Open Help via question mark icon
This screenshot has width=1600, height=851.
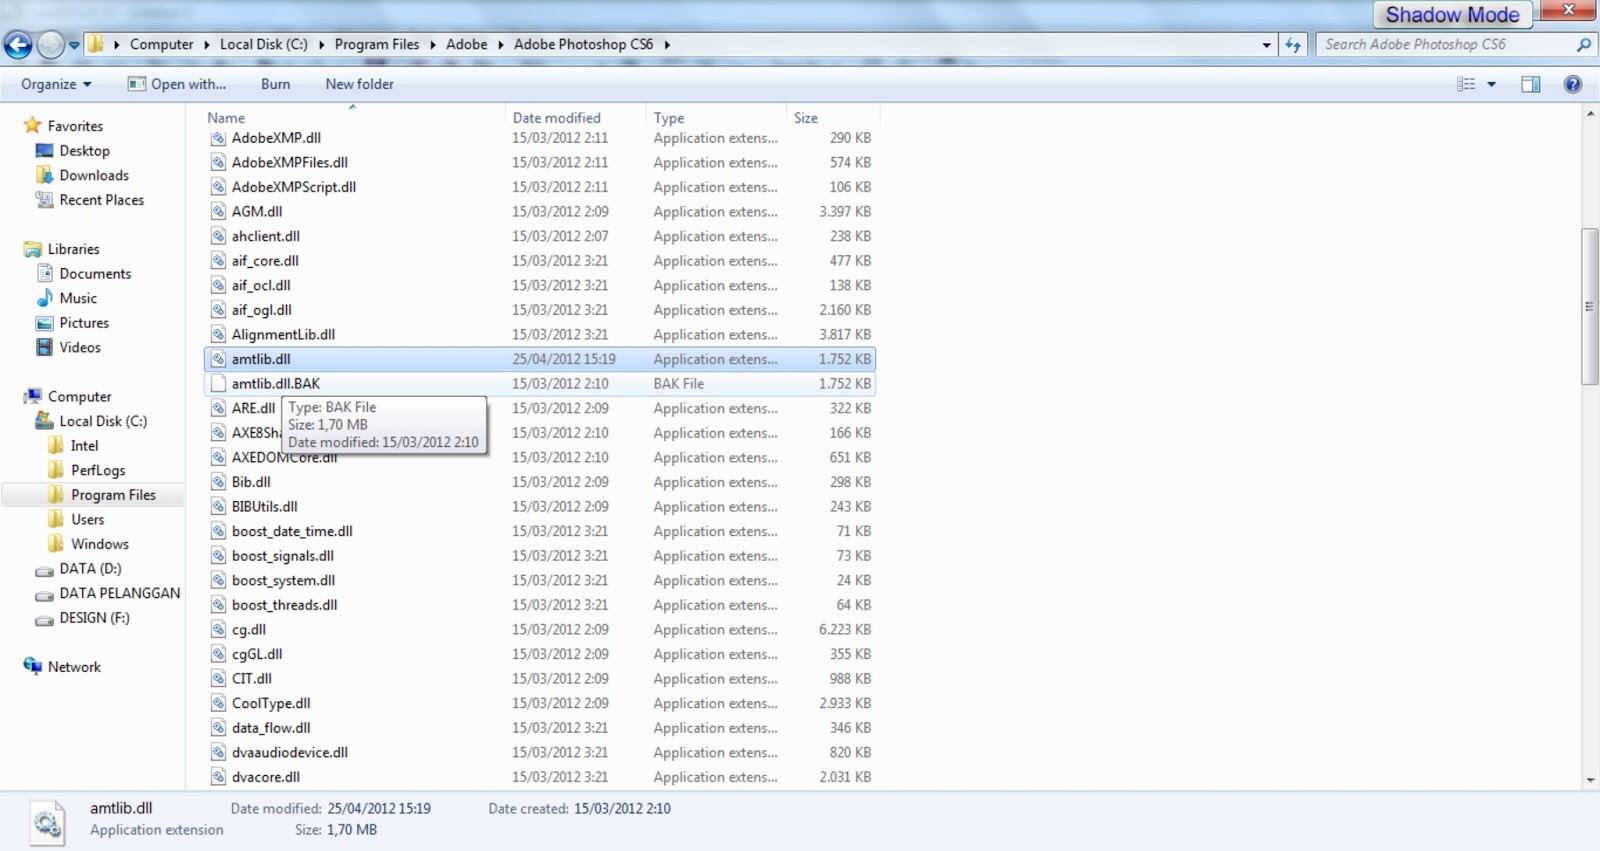pos(1573,84)
